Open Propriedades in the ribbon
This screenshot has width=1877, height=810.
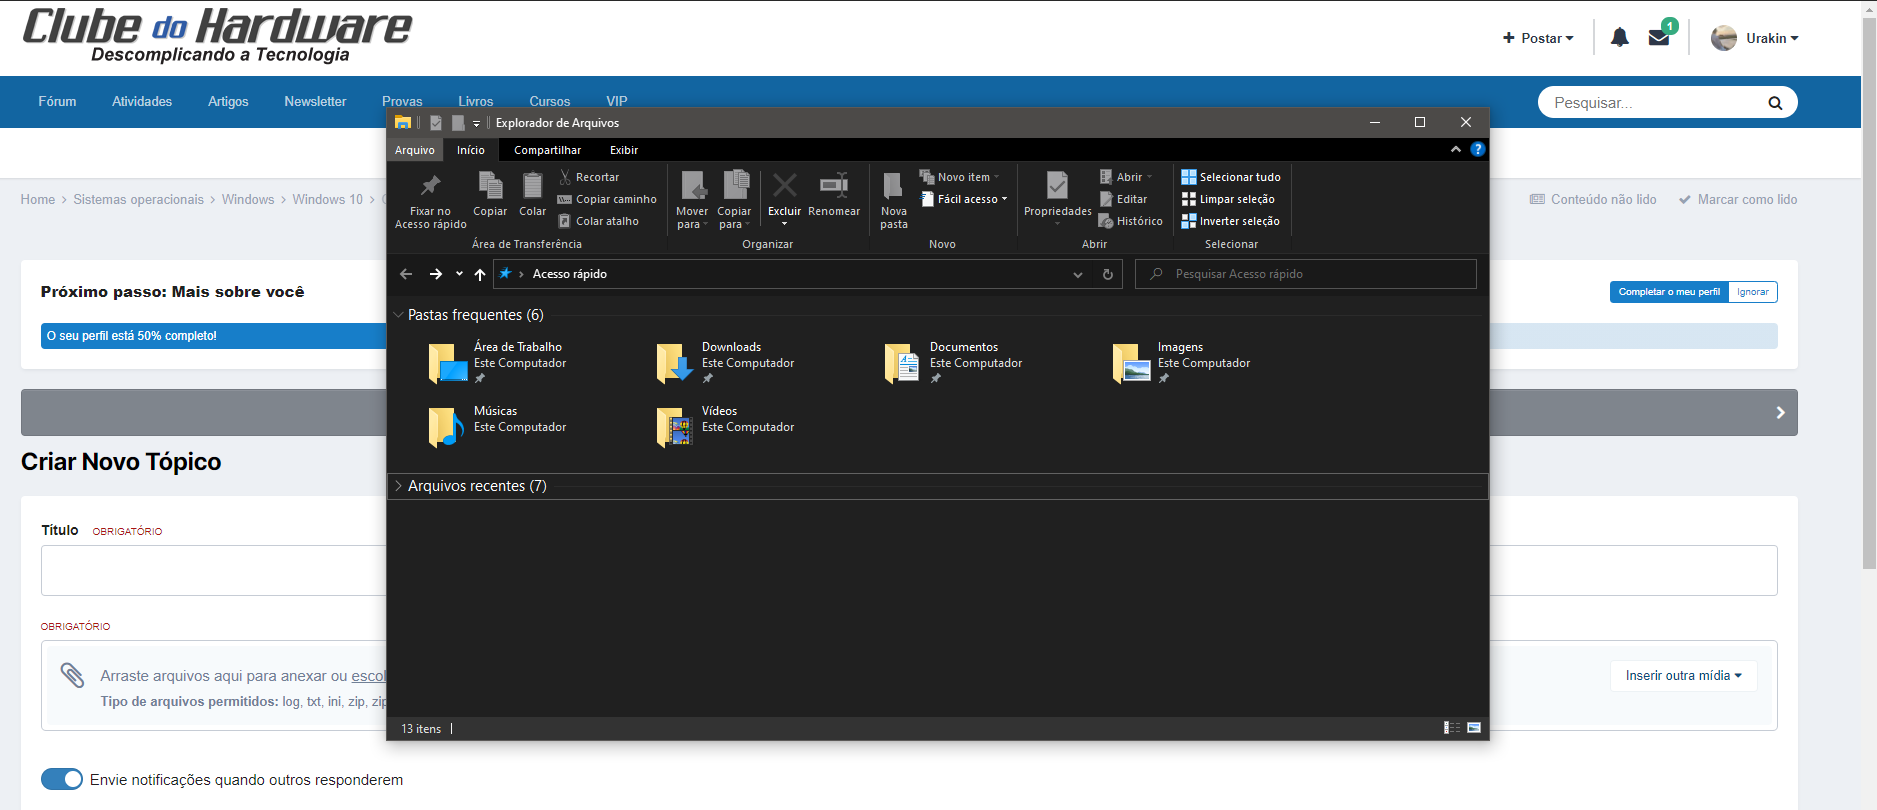pyautogui.click(x=1057, y=197)
